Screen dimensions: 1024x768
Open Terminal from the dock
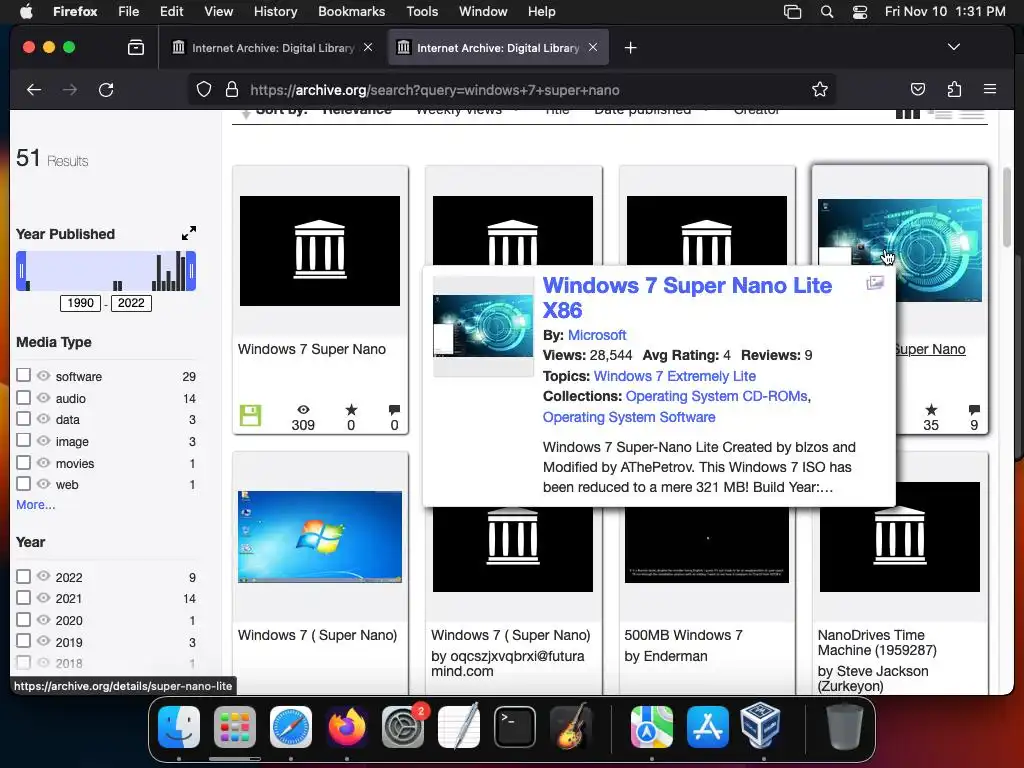click(515, 727)
